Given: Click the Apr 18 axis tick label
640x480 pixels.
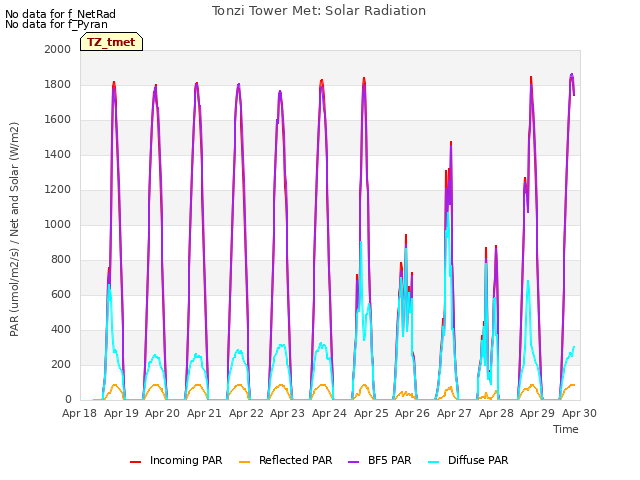Looking at the screenshot, I should click(79, 413).
